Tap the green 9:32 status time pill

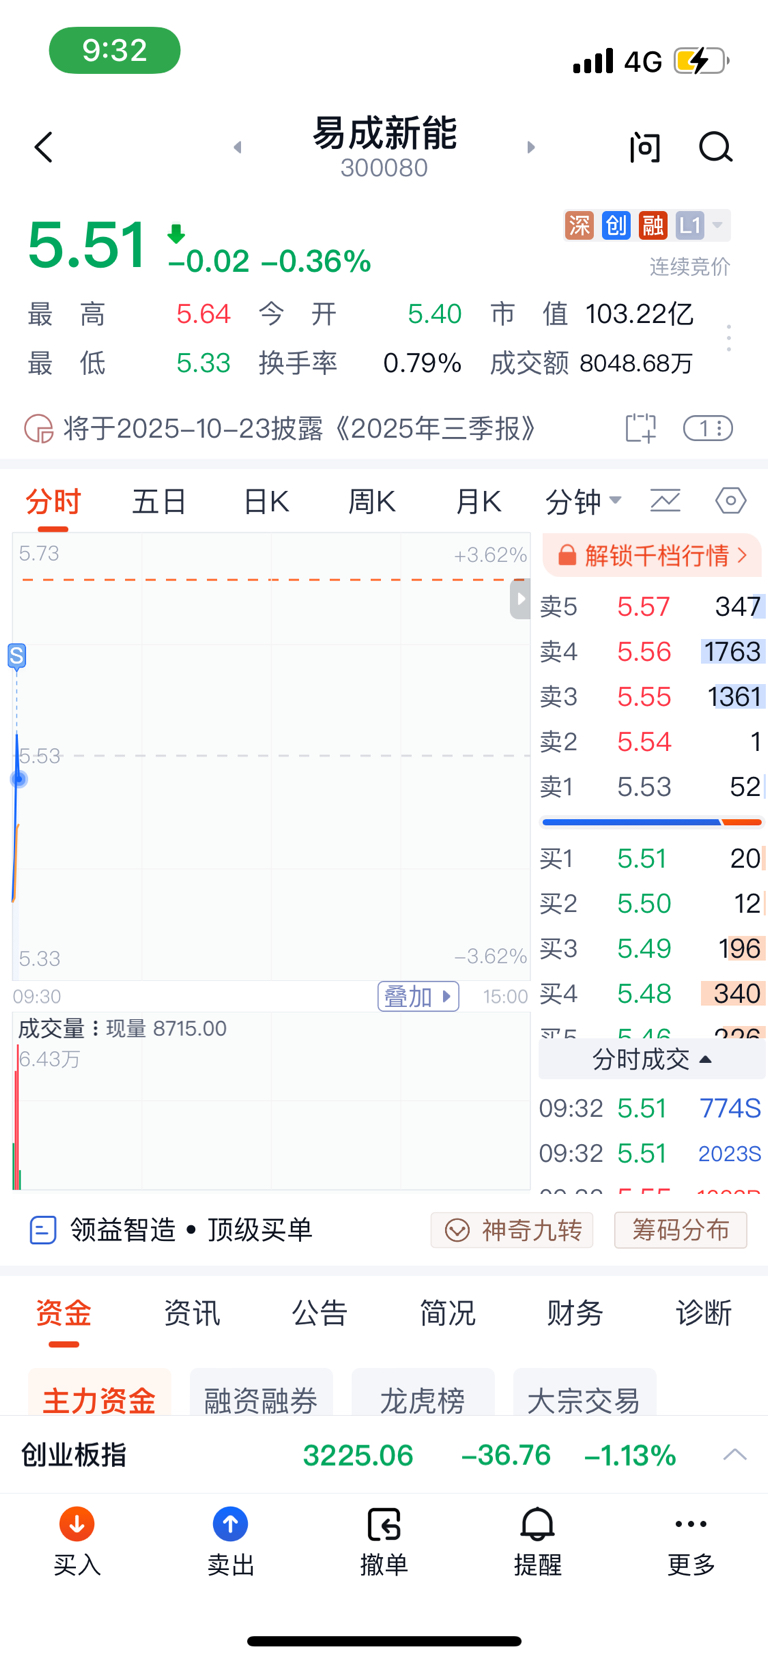point(115,50)
